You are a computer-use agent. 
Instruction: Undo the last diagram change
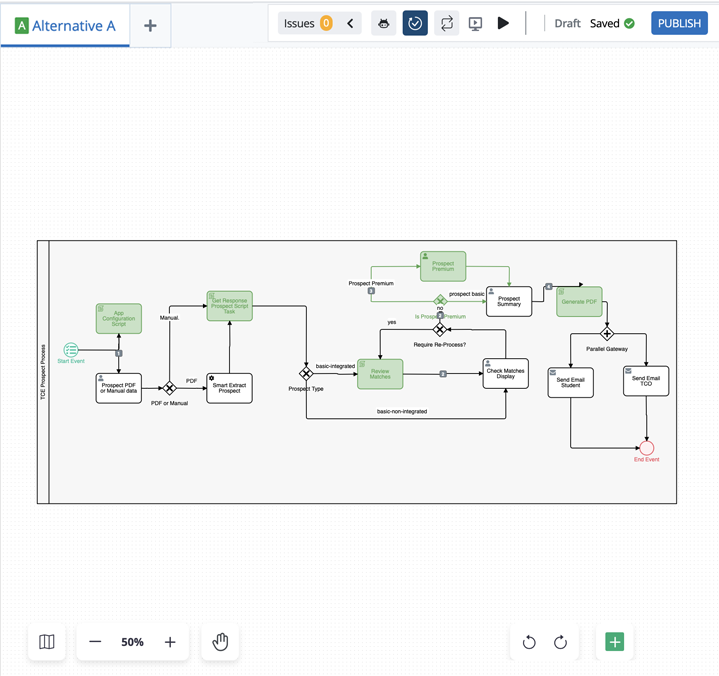(x=529, y=642)
